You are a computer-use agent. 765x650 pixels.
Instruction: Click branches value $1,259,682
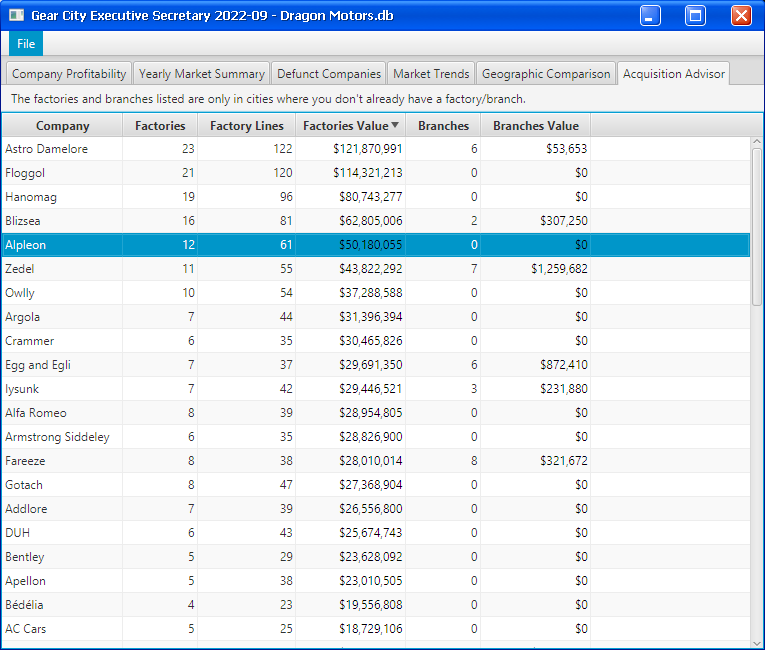pos(559,268)
